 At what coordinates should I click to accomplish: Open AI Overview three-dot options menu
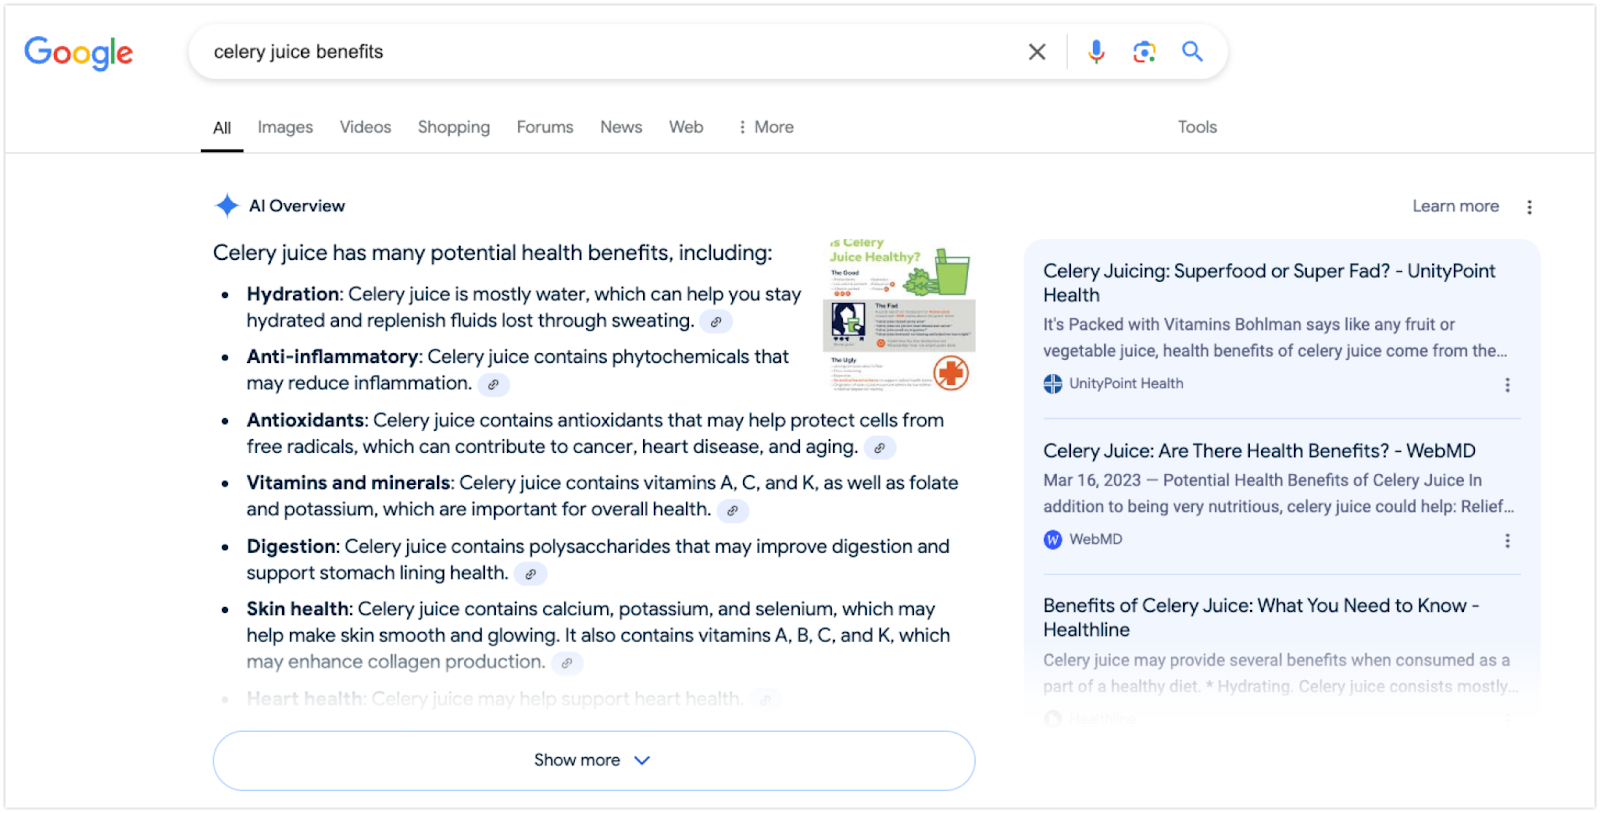[1529, 207]
